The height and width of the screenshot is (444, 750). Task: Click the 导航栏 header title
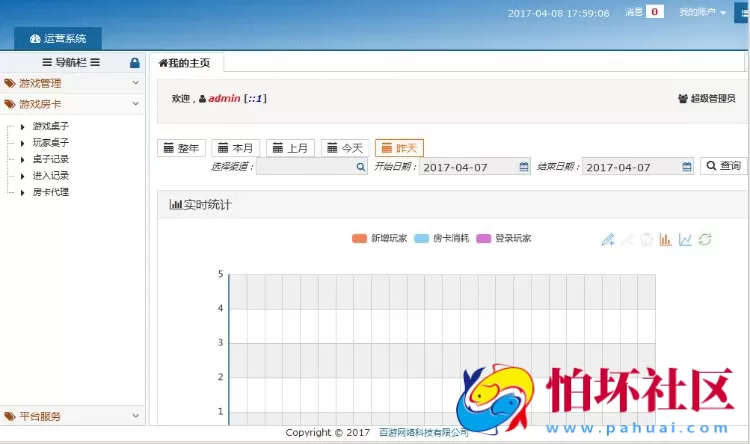pos(71,62)
